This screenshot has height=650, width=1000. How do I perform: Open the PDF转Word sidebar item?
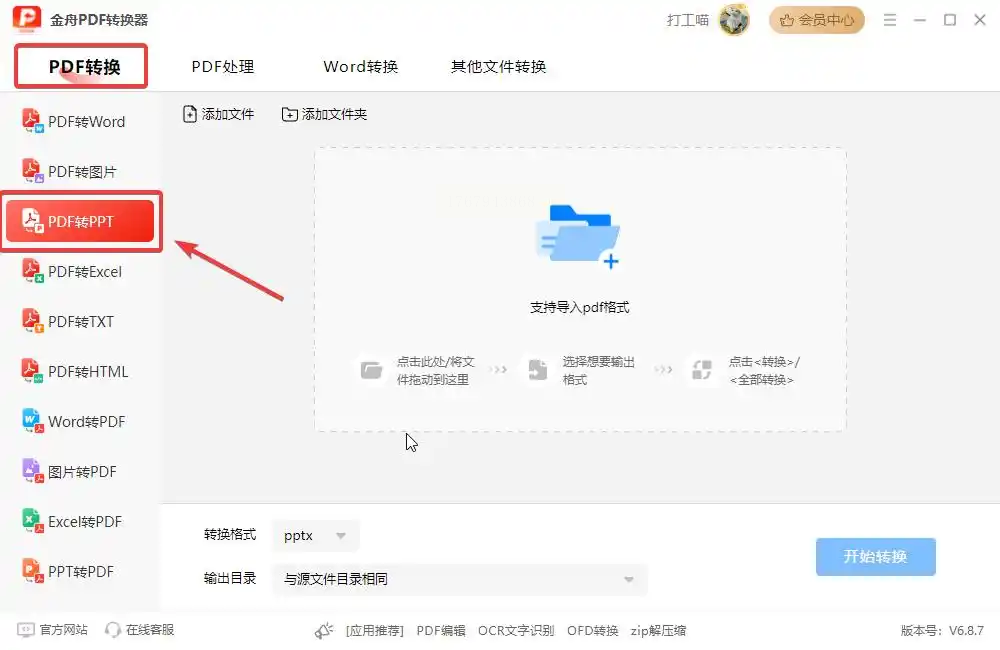pyautogui.click(x=74, y=121)
